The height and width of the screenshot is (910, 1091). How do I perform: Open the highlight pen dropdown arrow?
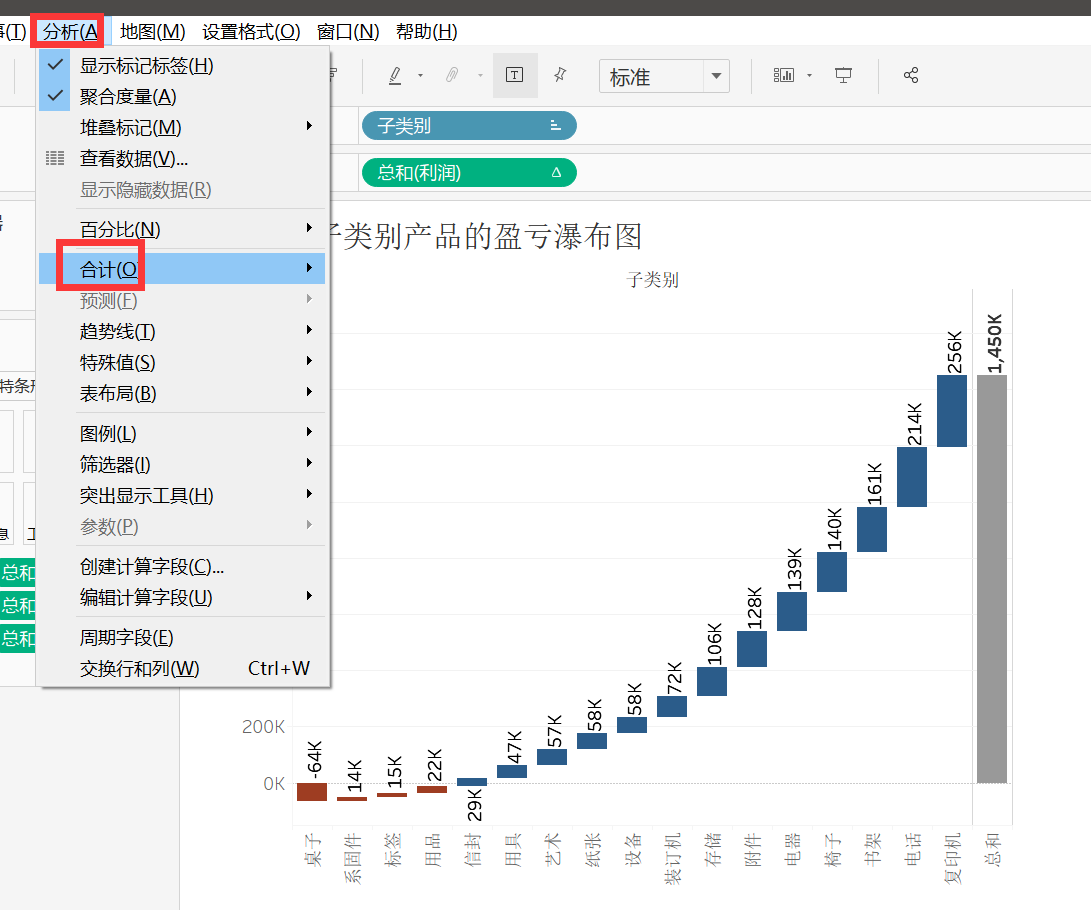(x=420, y=75)
